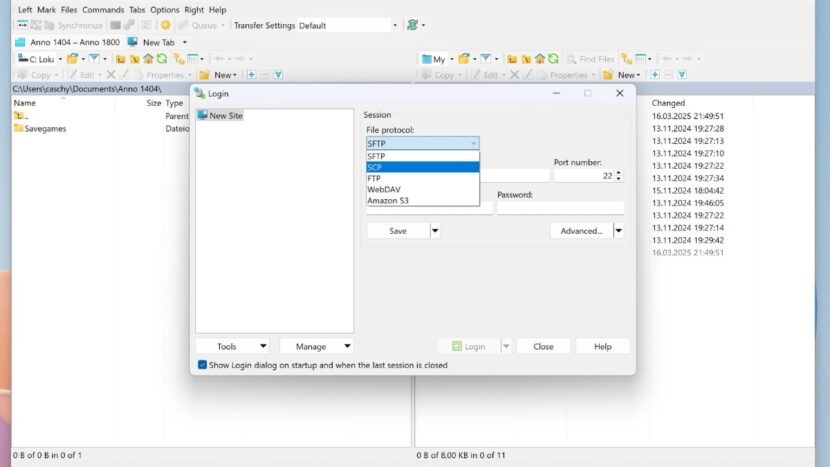
Task: Go to home directory in right panel
Action: point(540,59)
